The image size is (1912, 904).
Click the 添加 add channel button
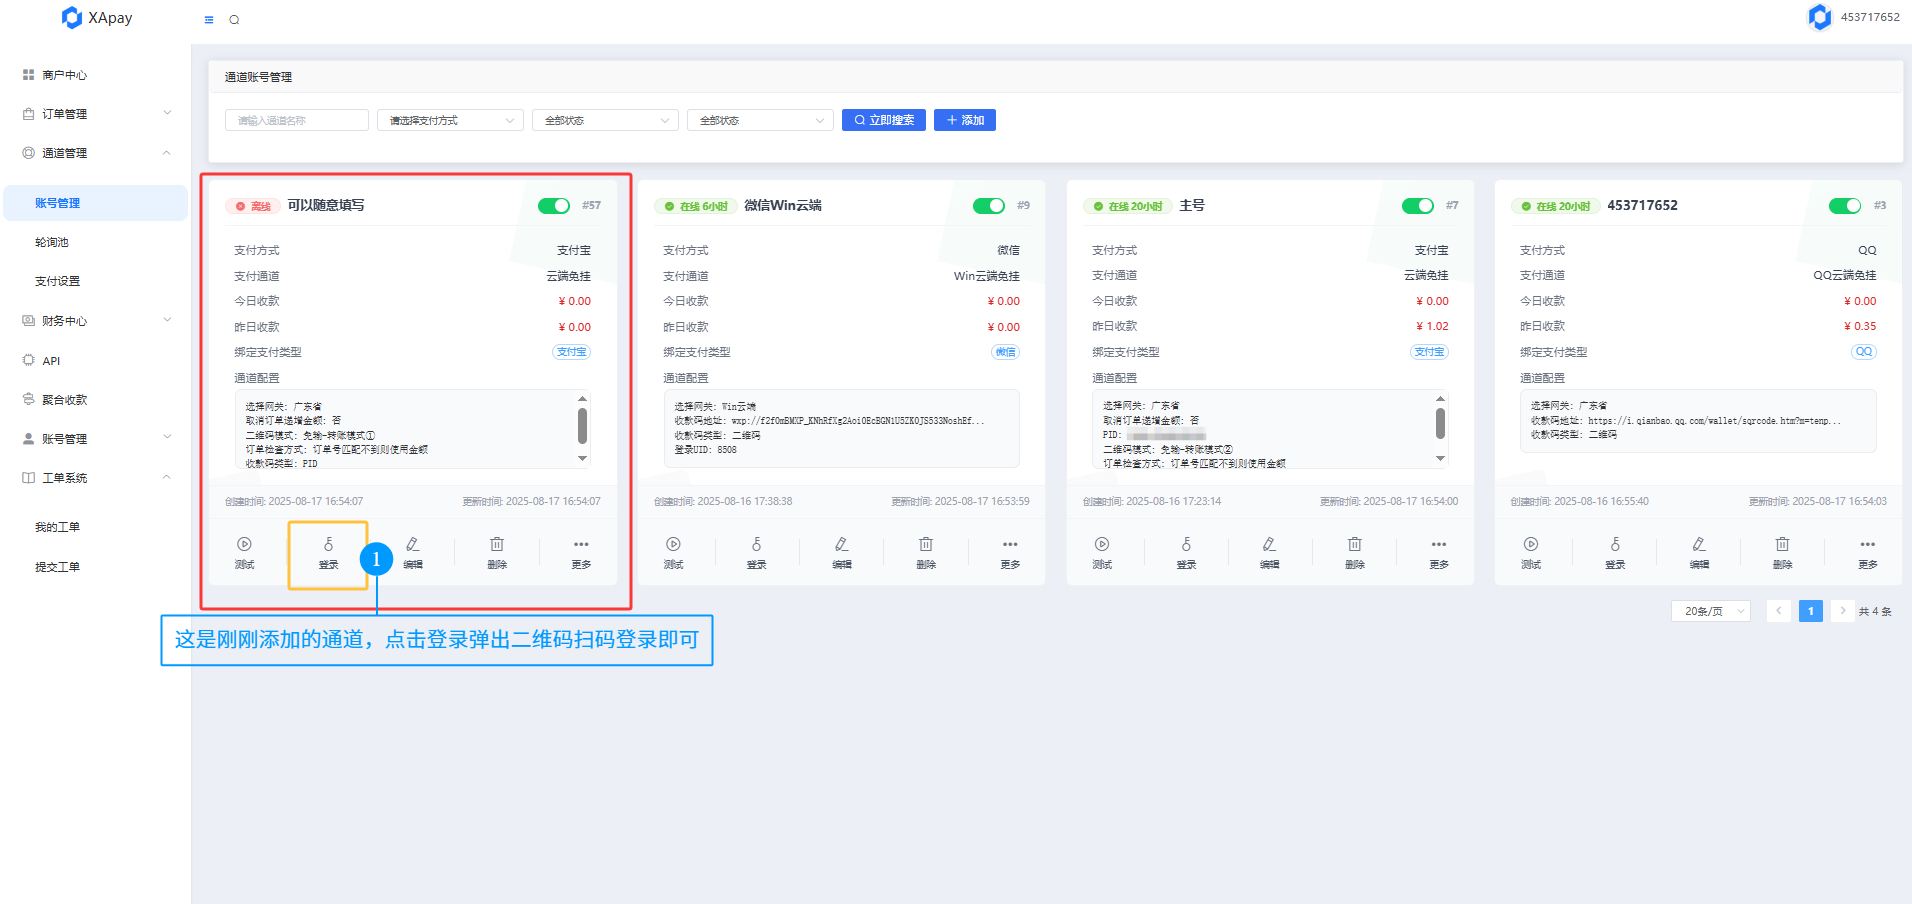pyautogui.click(x=964, y=120)
